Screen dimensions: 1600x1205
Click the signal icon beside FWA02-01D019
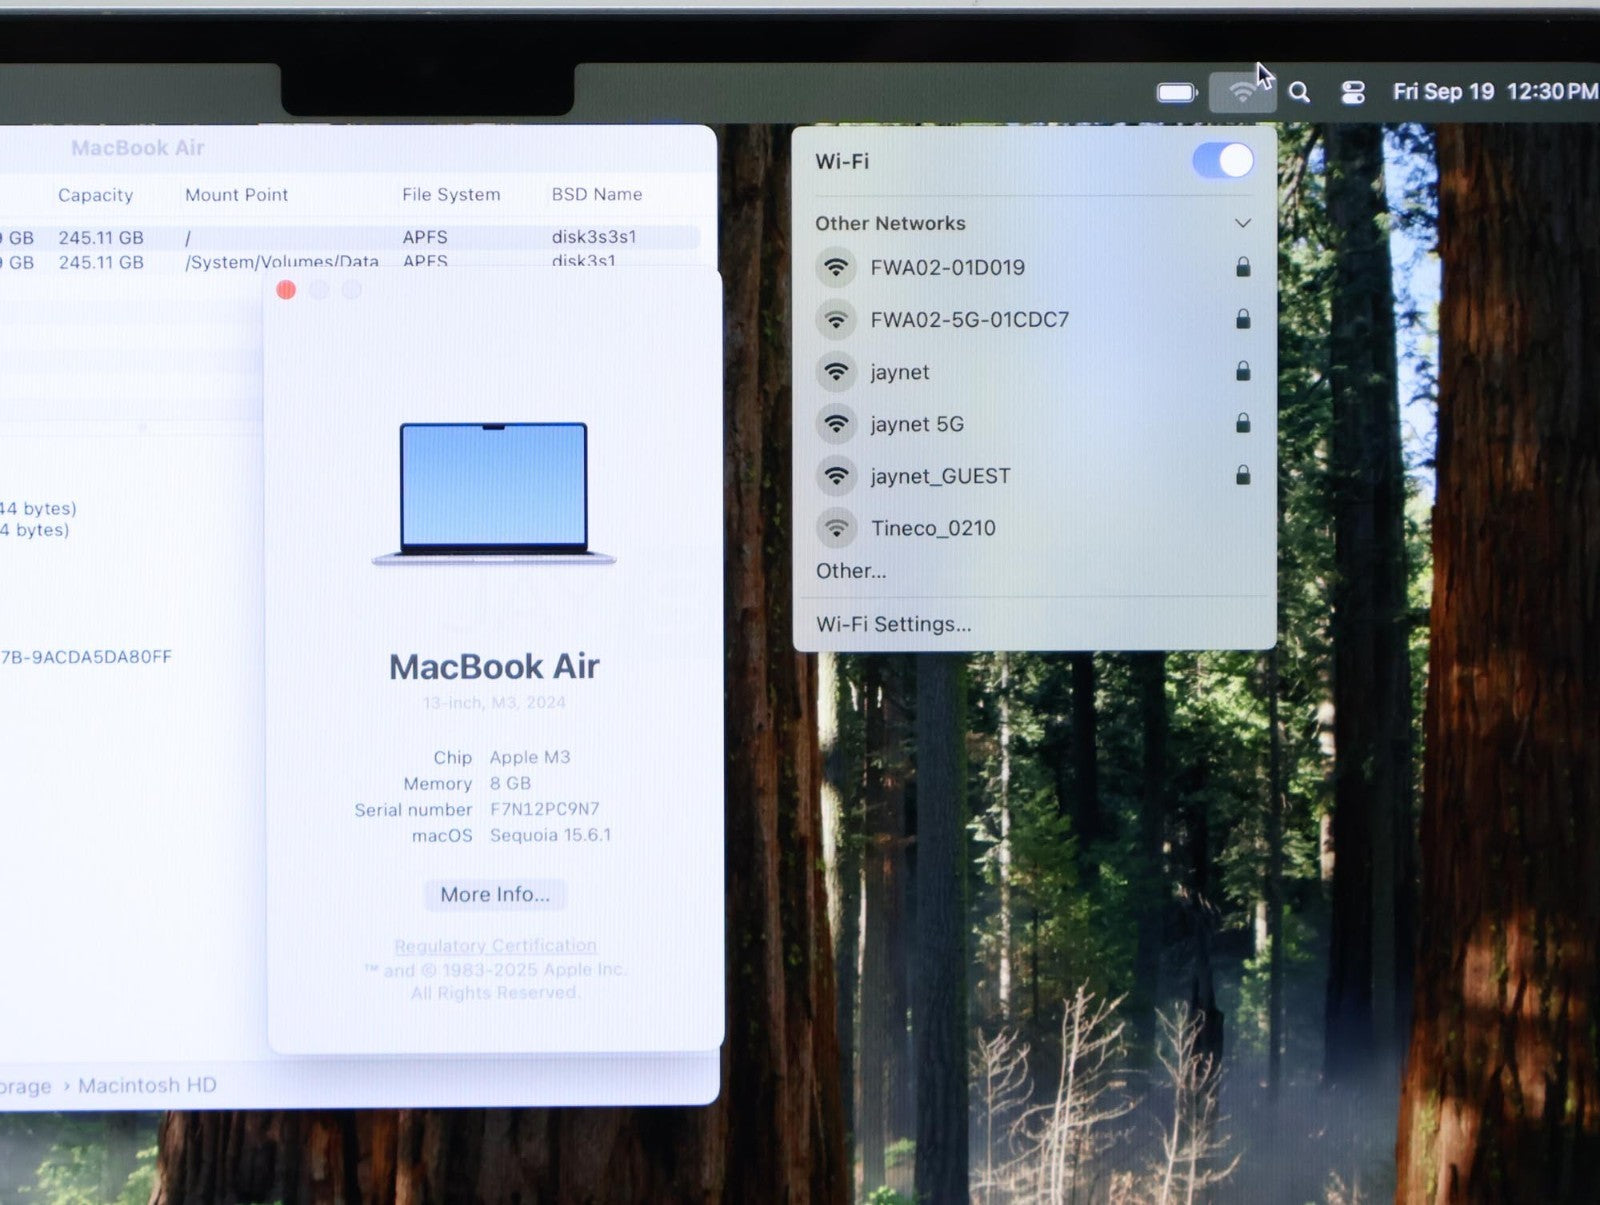click(x=836, y=267)
